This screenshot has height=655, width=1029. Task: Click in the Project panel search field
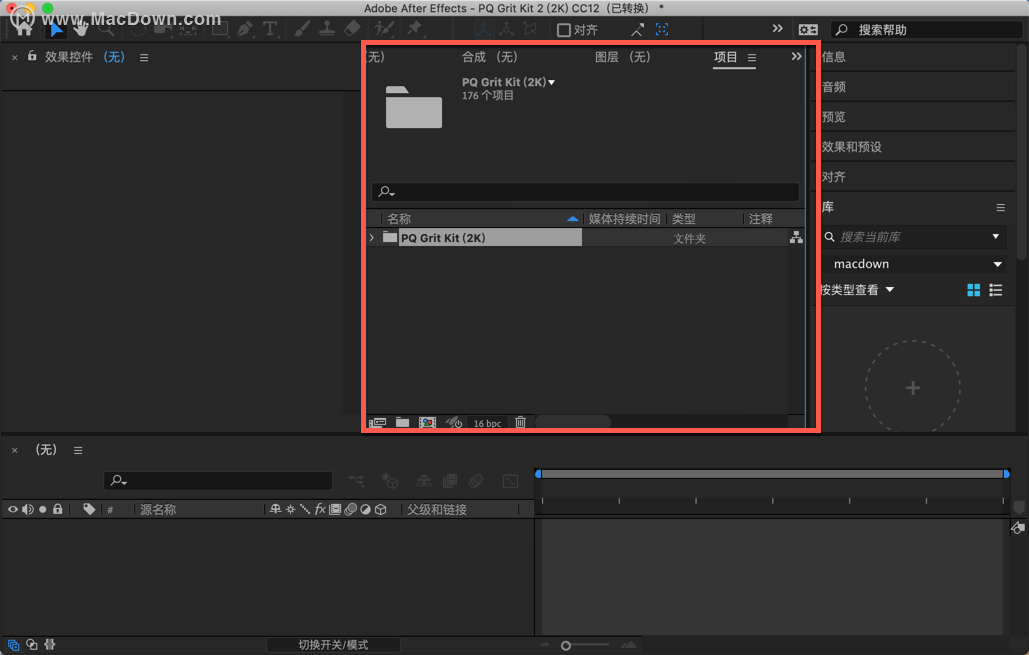(585, 192)
